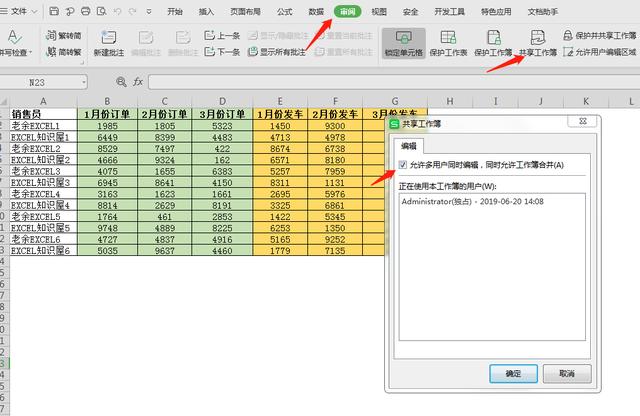Select cell with value 8674

click(280, 148)
